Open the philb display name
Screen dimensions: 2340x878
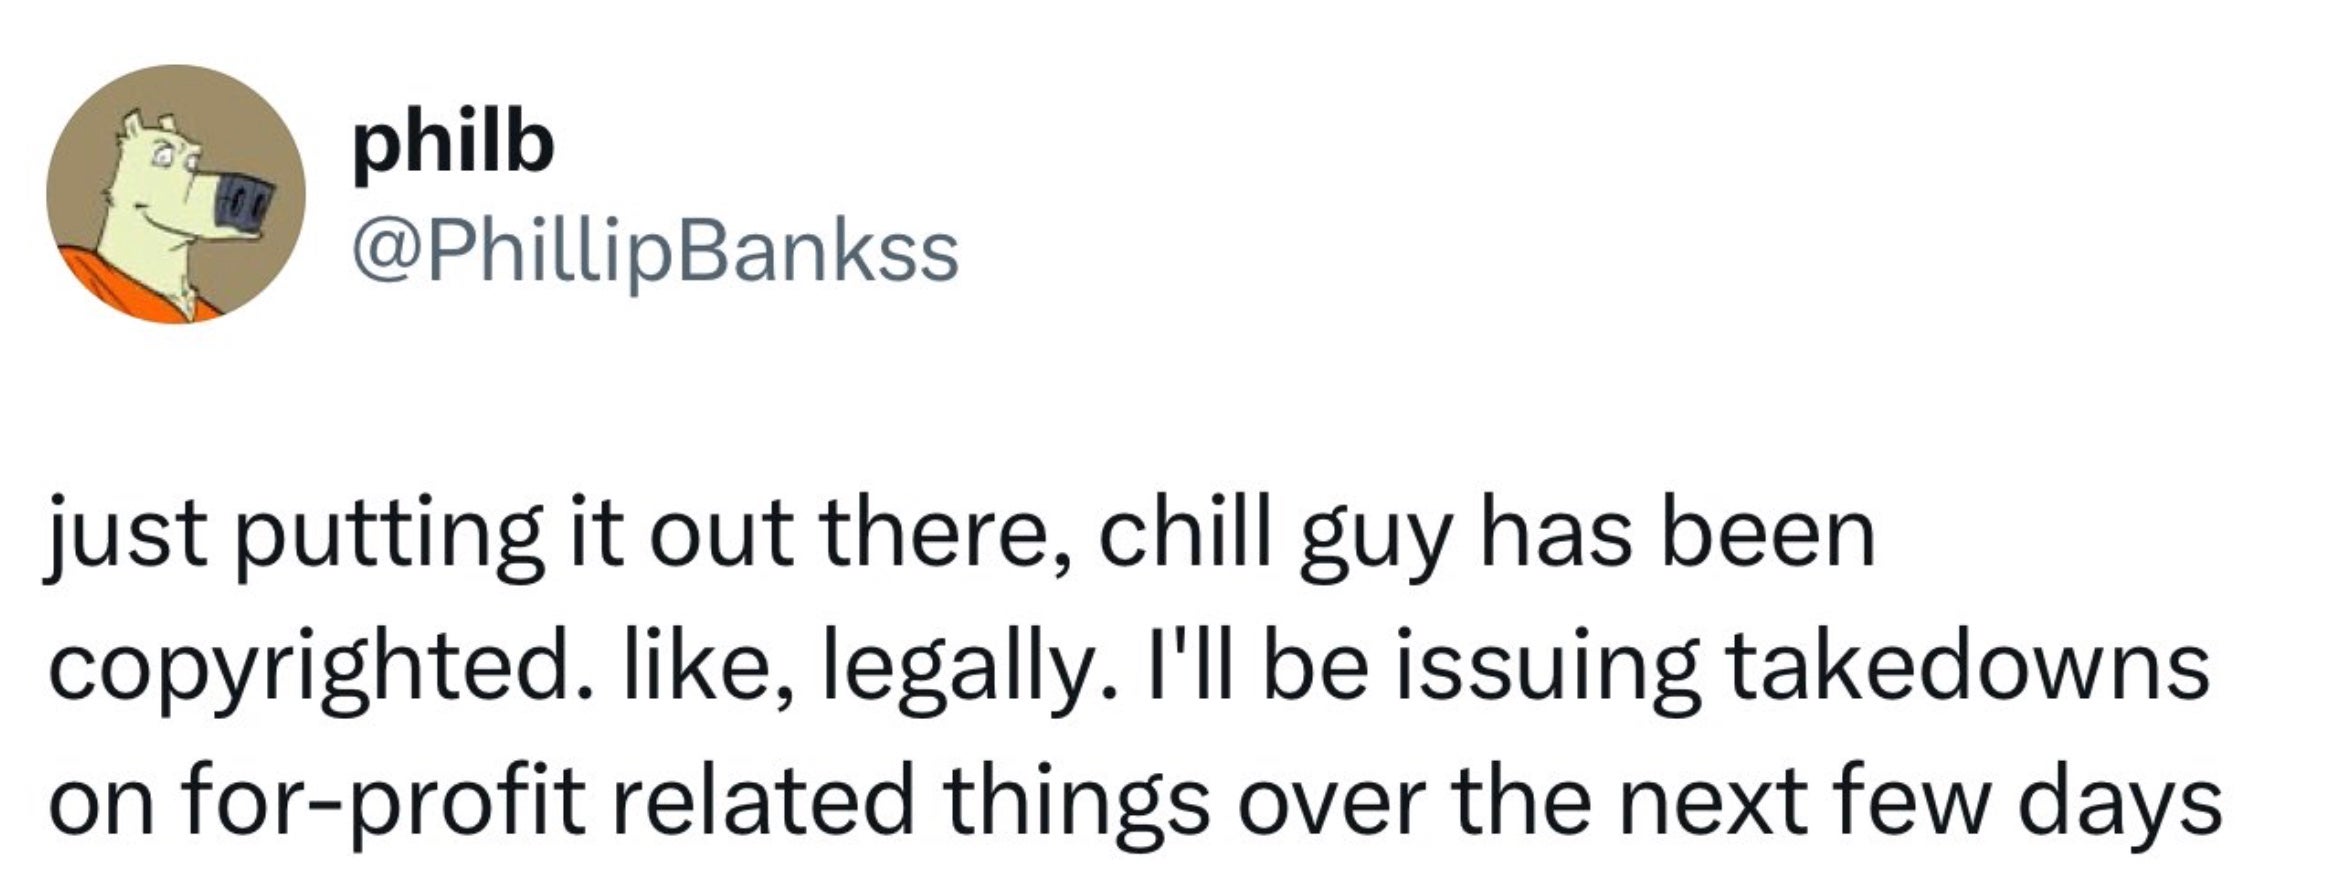click(453, 146)
